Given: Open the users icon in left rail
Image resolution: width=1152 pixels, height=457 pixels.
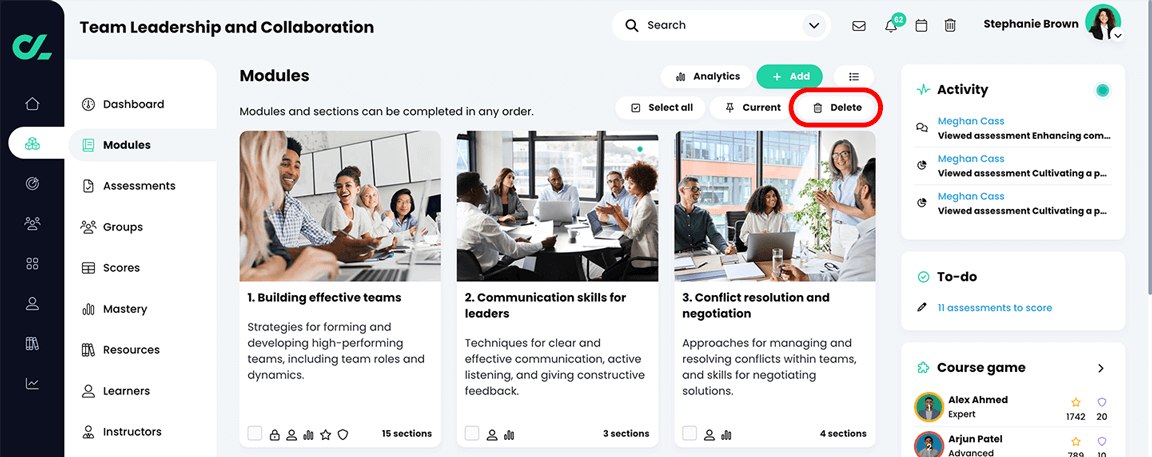Looking at the screenshot, I should coord(32,223).
